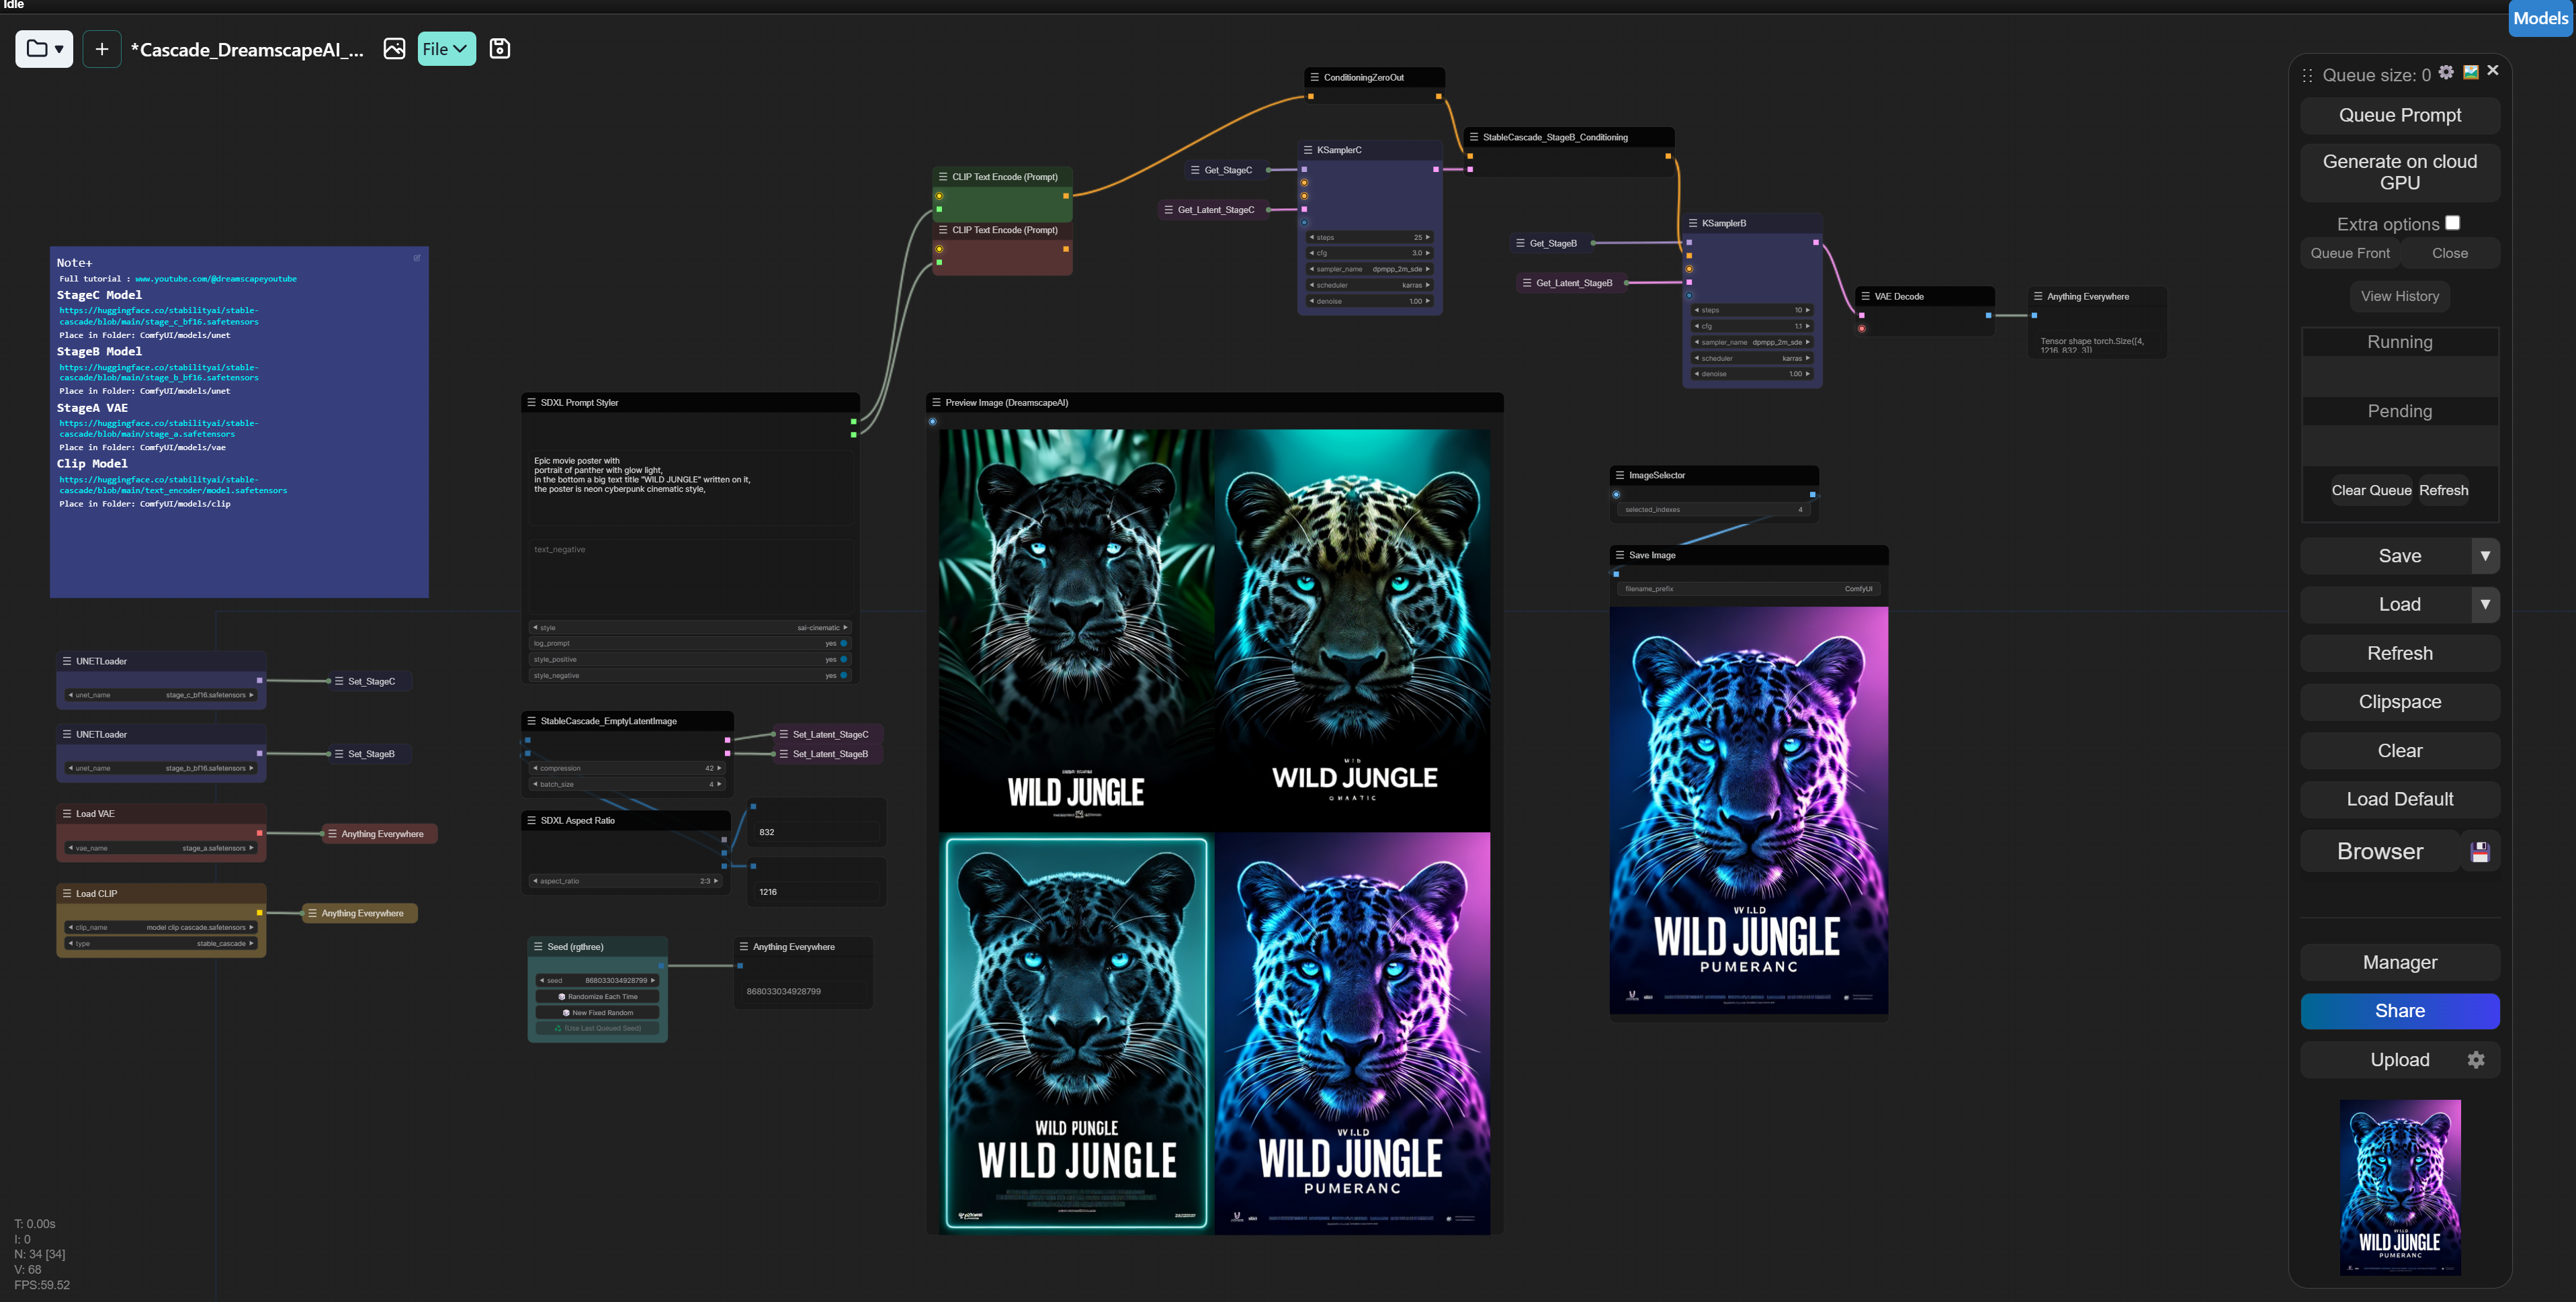
Task: Click the floppy disk icon beside Browser
Action: [x=2480, y=852]
